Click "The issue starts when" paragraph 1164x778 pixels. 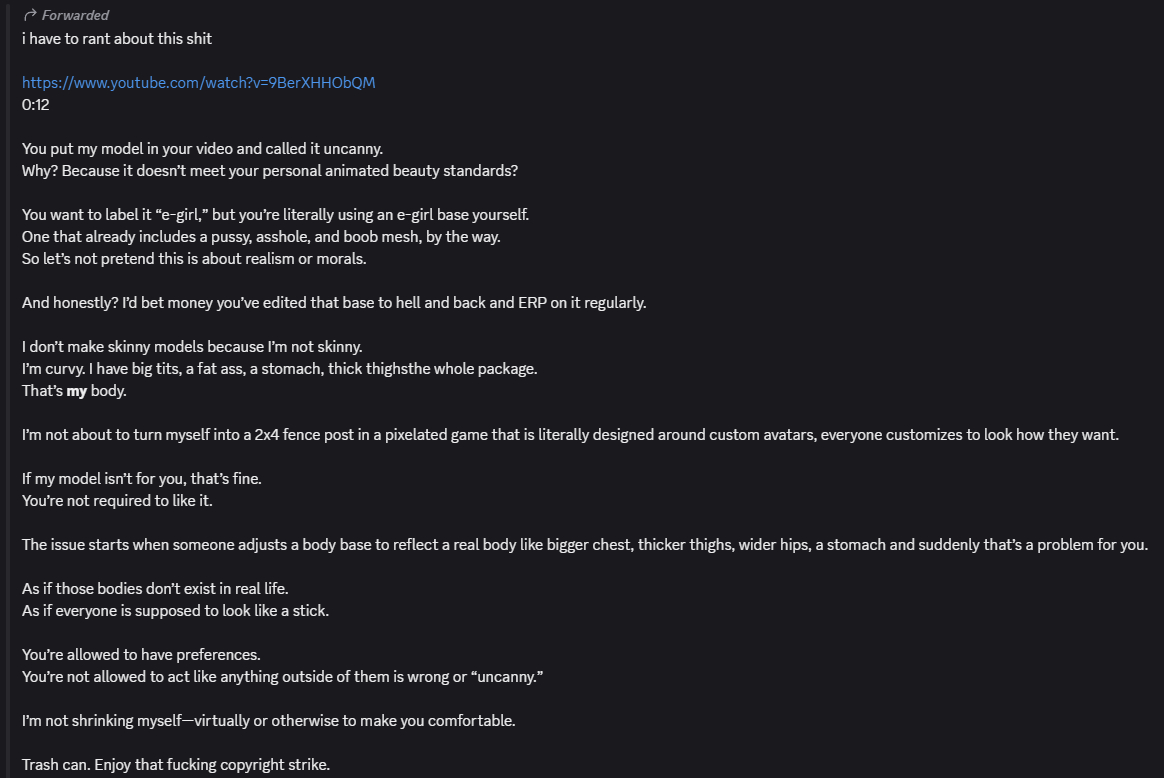coord(585,545)
